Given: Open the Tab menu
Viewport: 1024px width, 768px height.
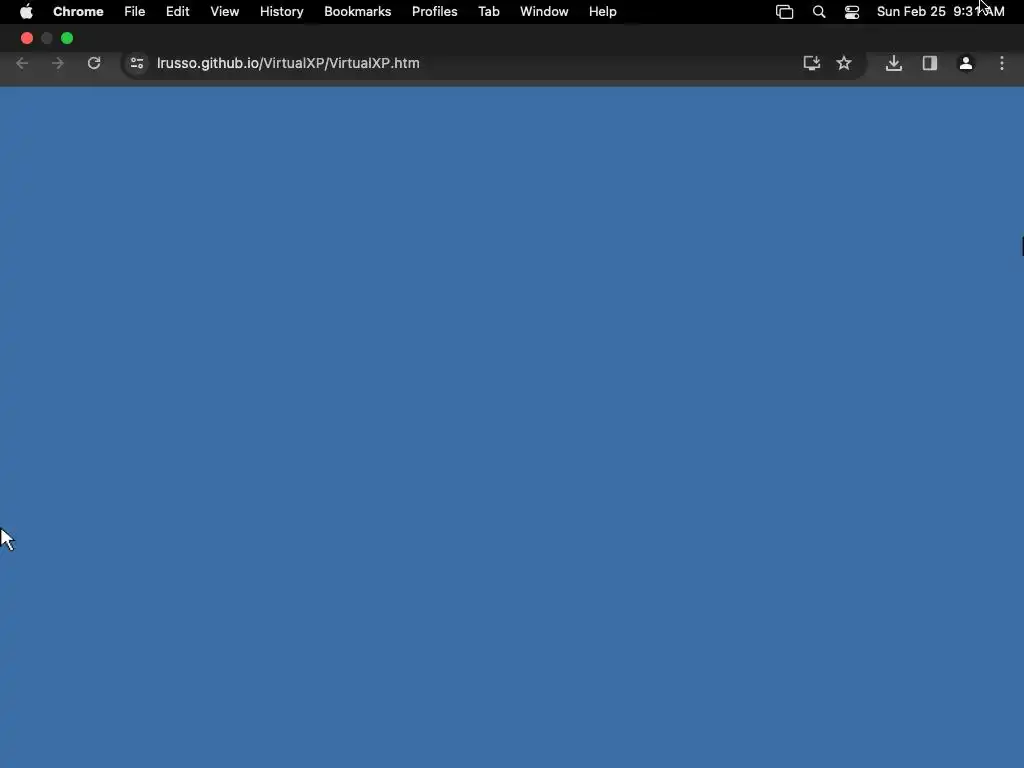Looking at the screenshot, I should click(489, 12).
